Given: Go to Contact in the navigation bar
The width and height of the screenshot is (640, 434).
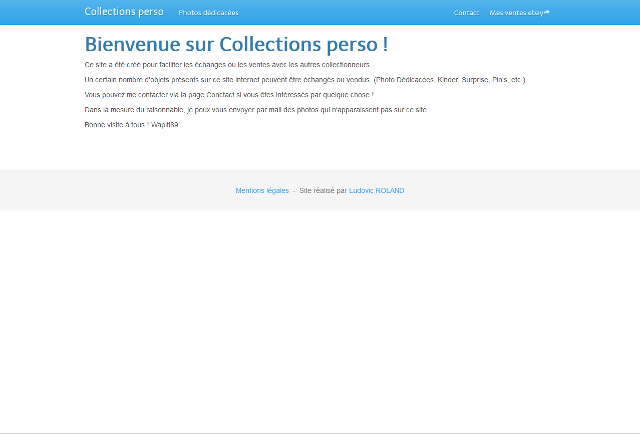Looking at the screenshot, I should (x=466, y=13).
